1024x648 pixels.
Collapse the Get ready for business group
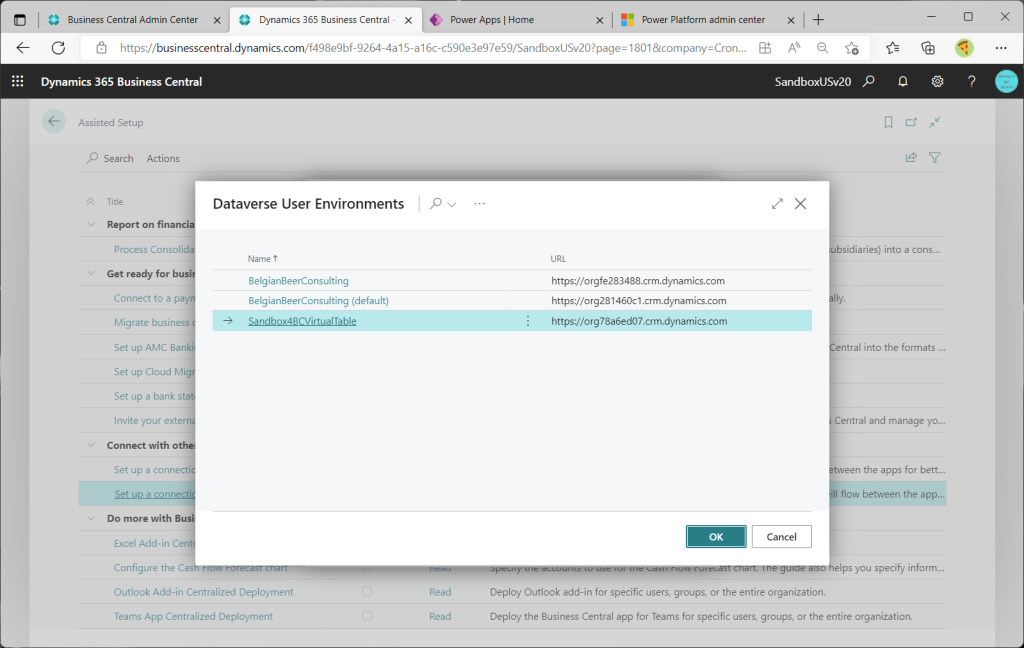point(91,273)
